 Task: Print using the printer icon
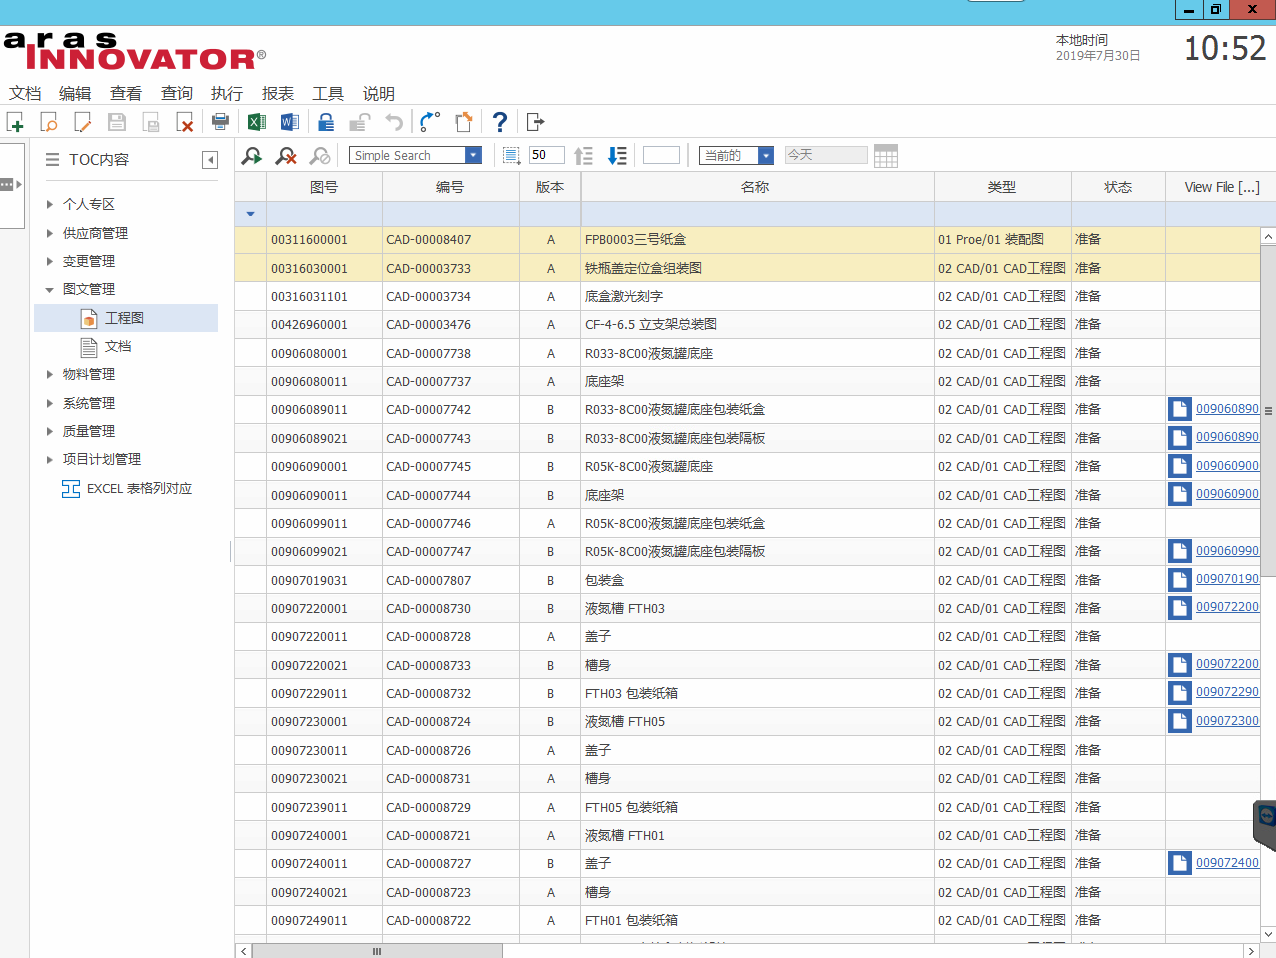pos(220,122)
